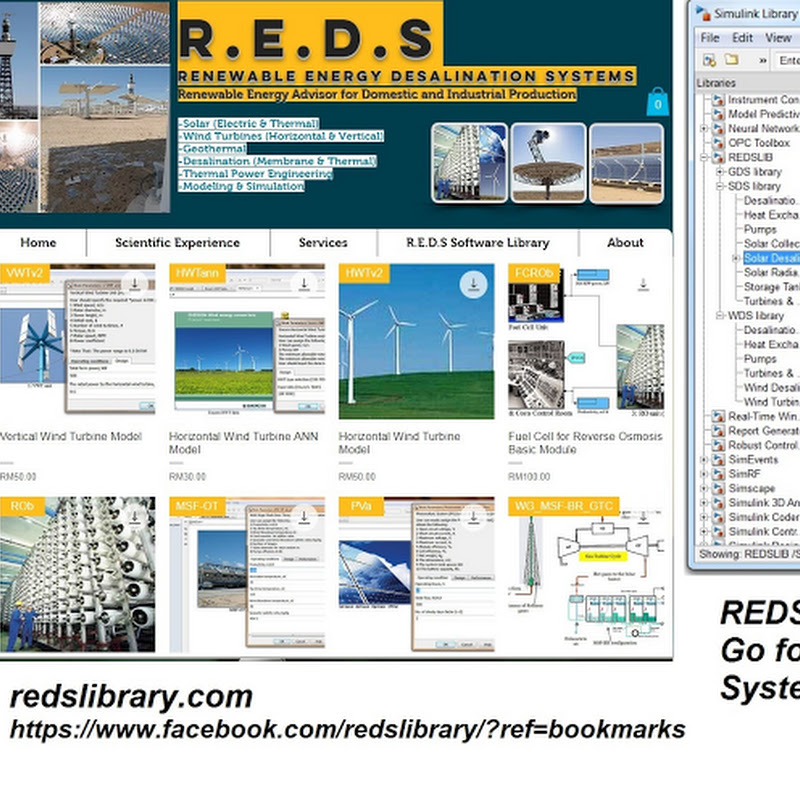Viewport: 800px width, 800px height.
Task: Click the redslibrary.com caption text
Action: (131, 696)
